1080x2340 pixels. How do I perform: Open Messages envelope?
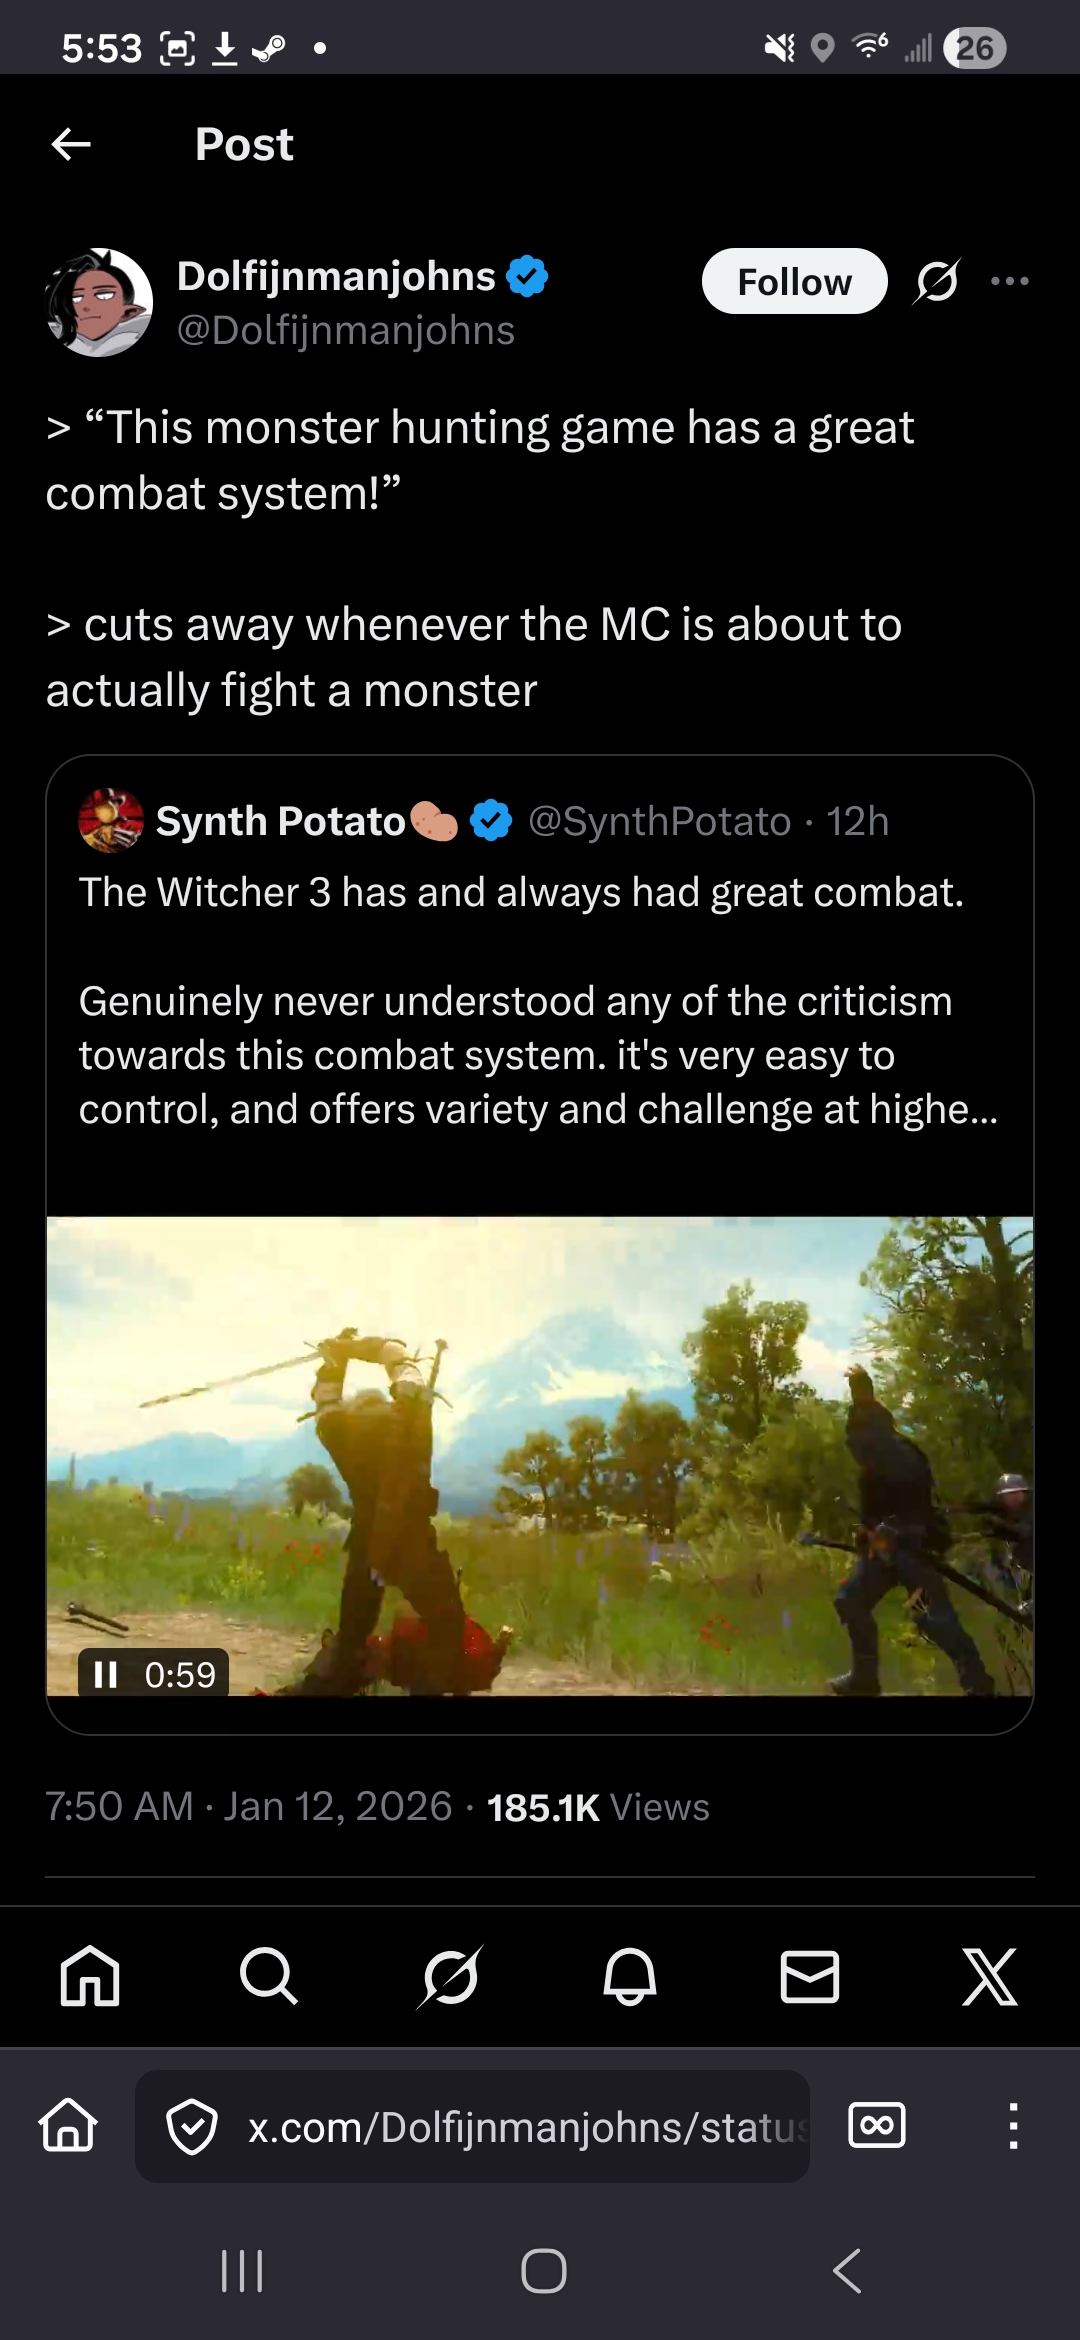(809, 1976)
